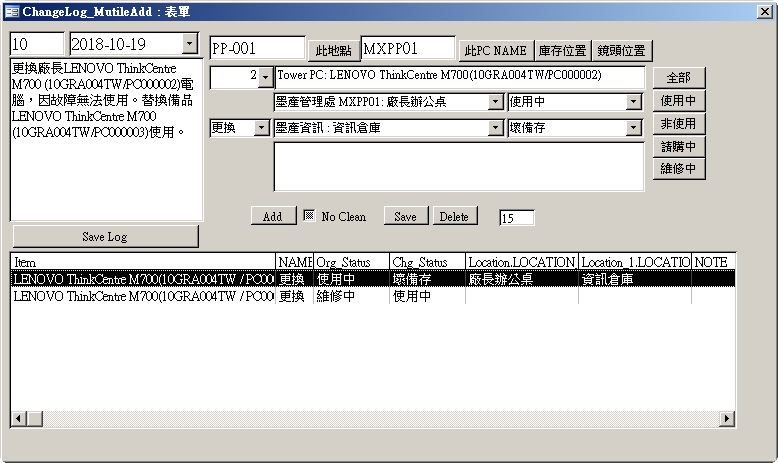Click the list scrollbar right arrow
Viewport: 778px width, 463px height.
point(726,419)
